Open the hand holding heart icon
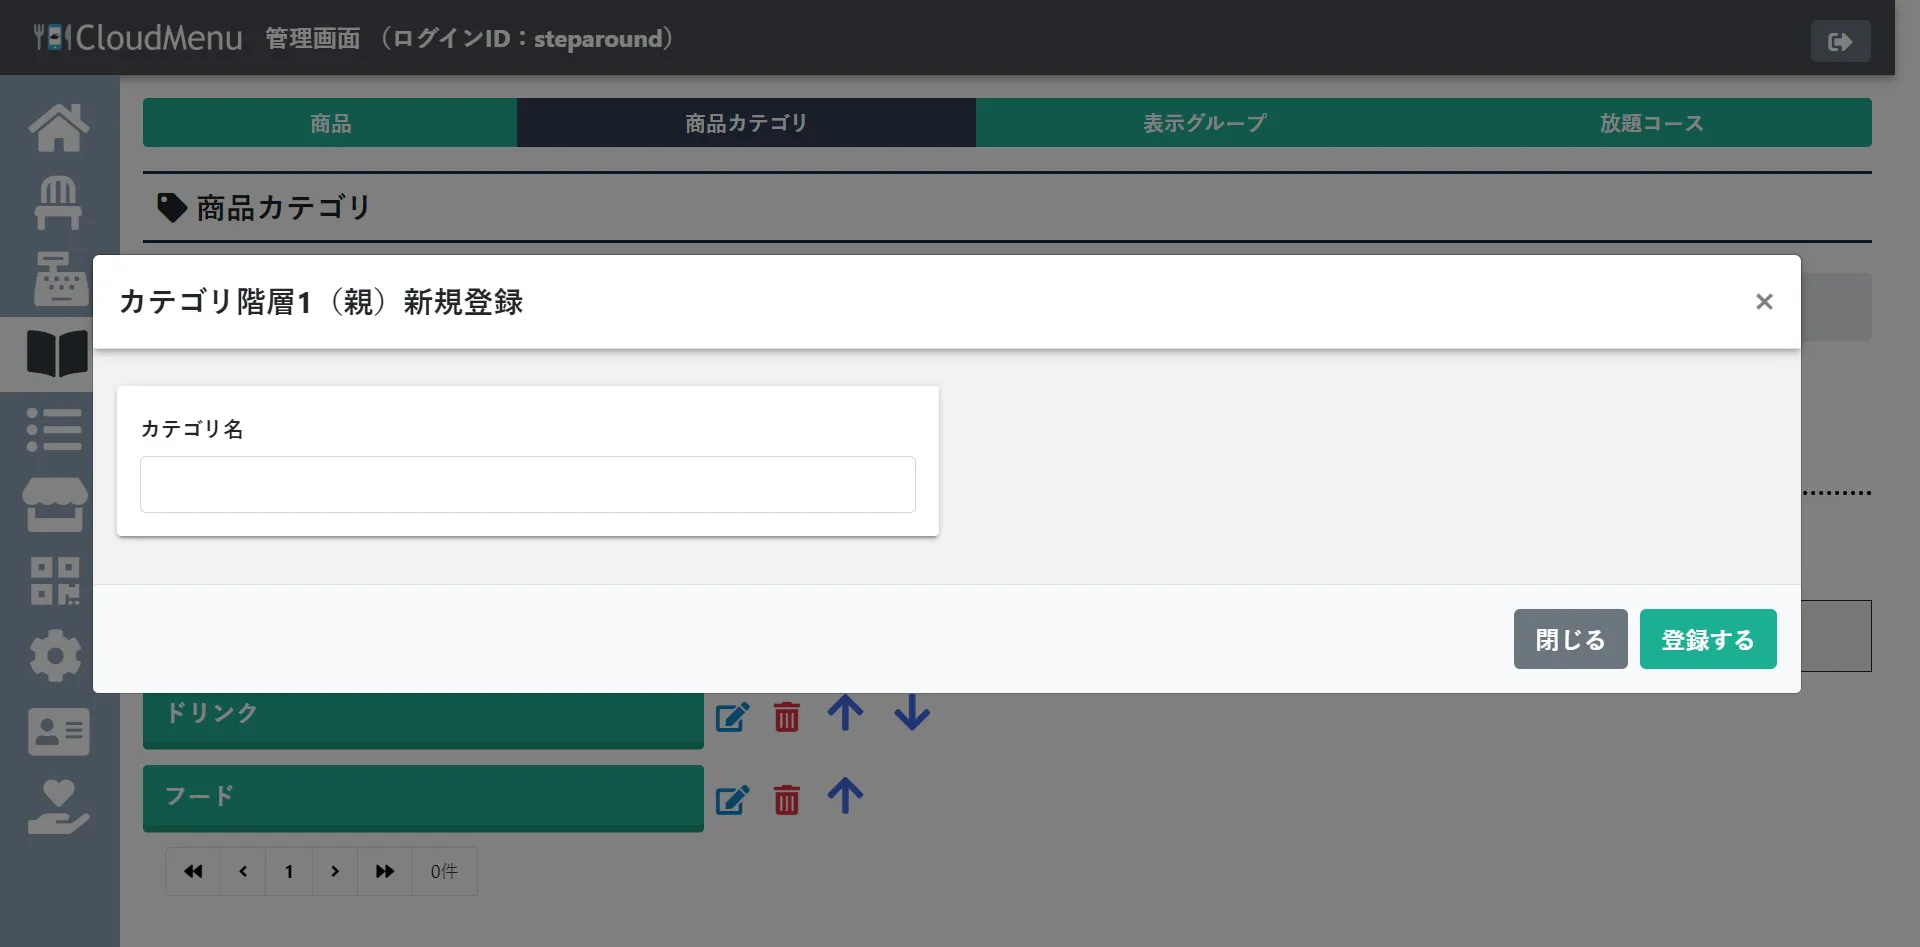This screenshot has width=1920, height=947. point(59,808)
